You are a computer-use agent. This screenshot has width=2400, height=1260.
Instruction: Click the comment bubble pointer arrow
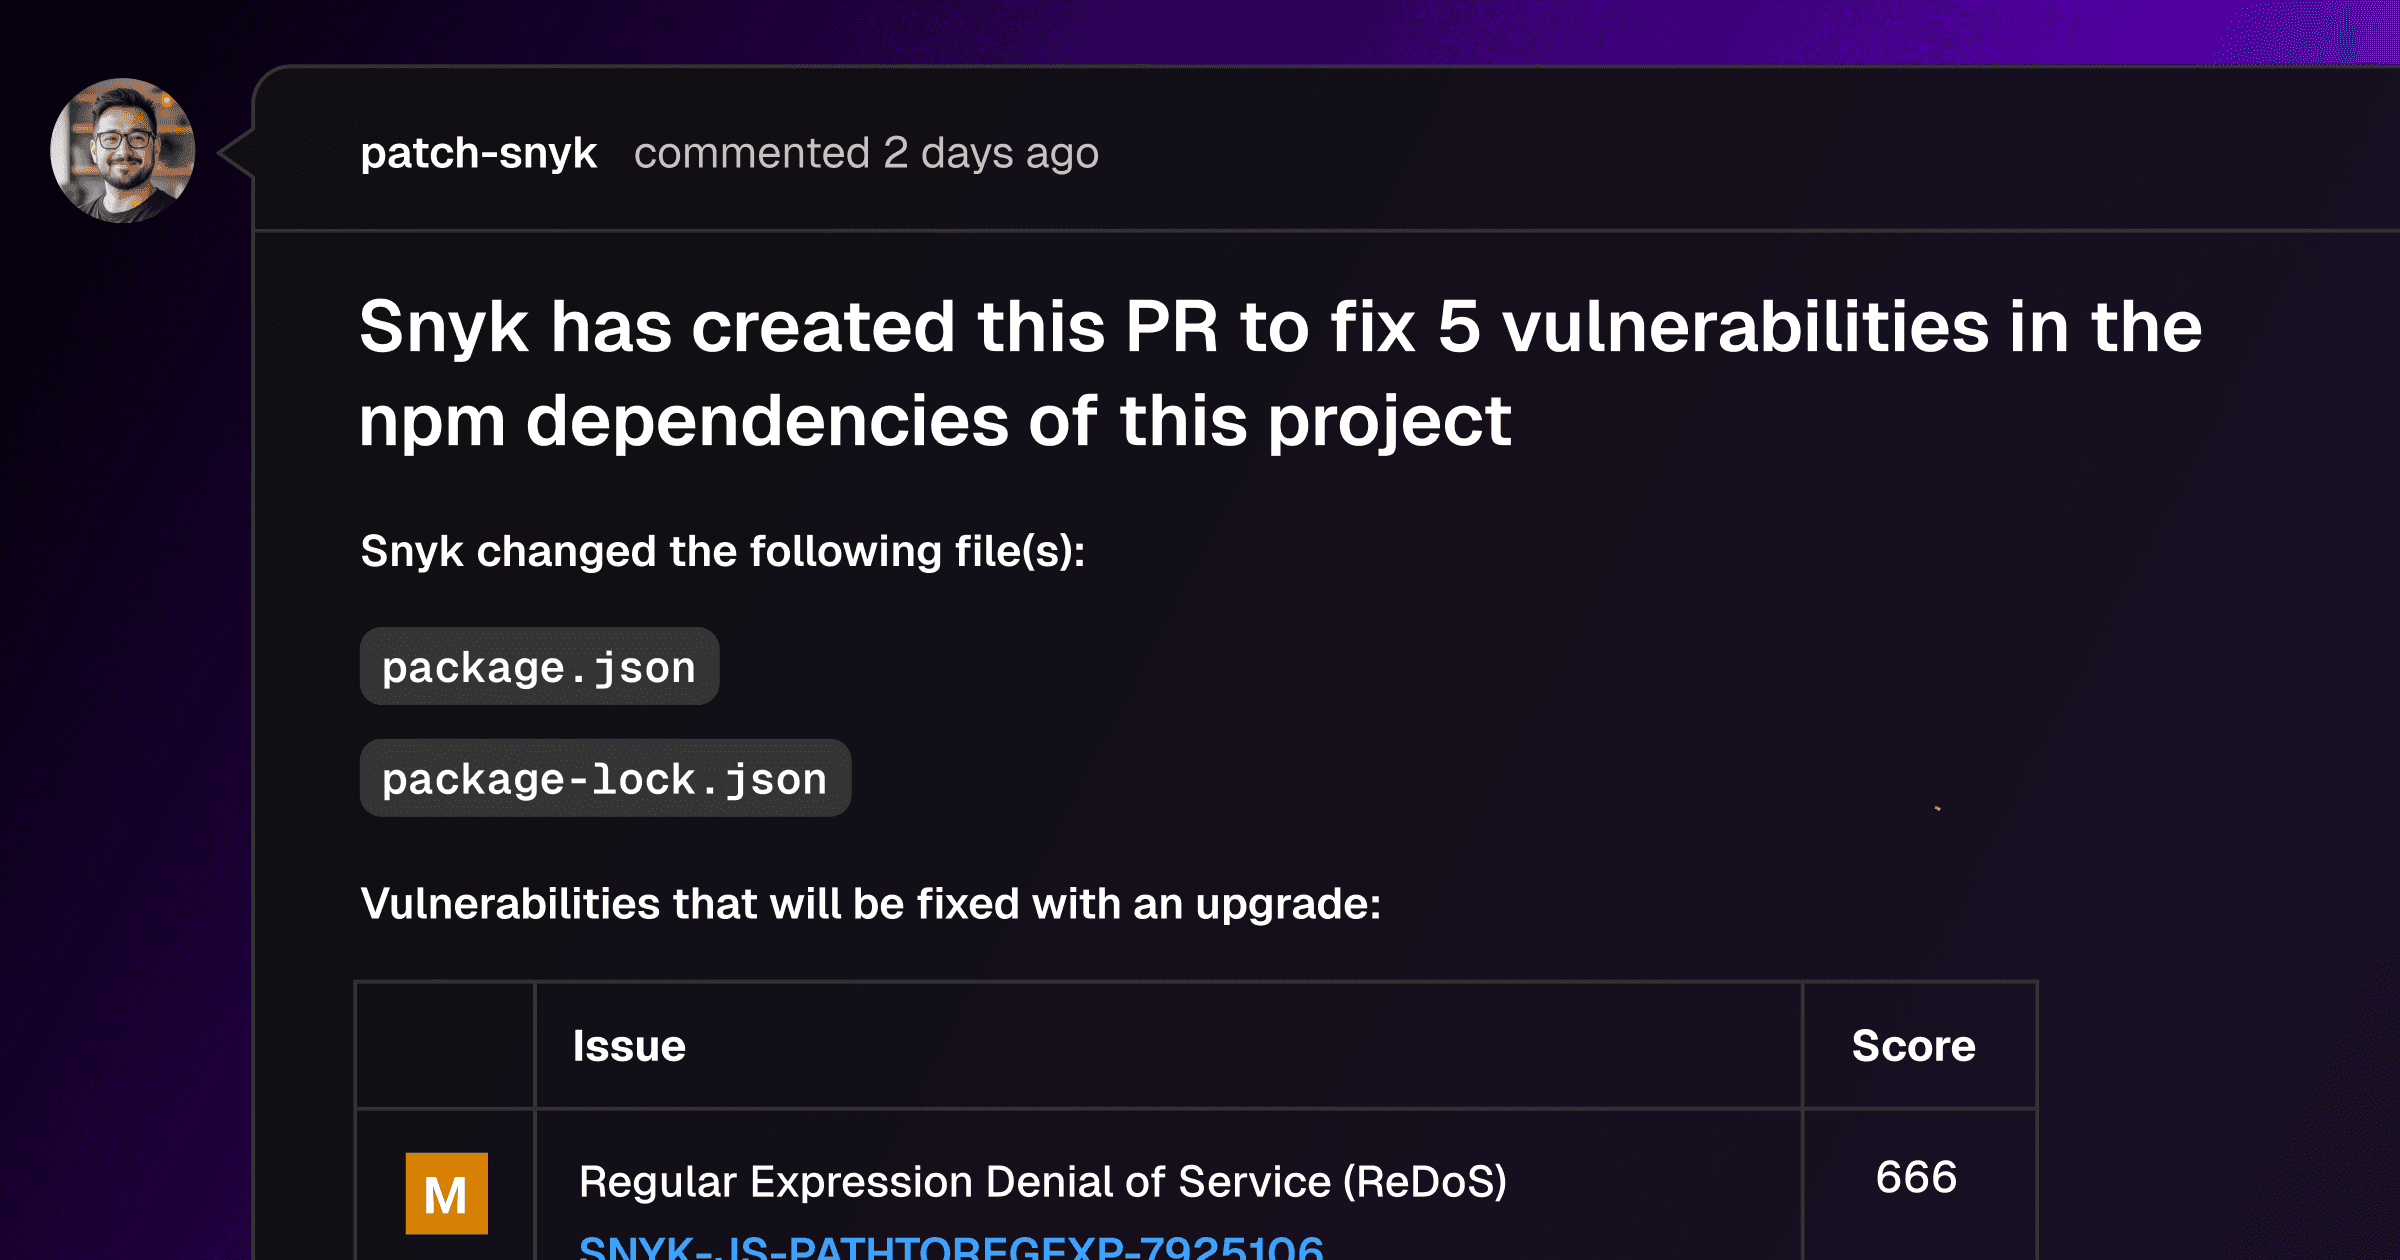[236, 153]
